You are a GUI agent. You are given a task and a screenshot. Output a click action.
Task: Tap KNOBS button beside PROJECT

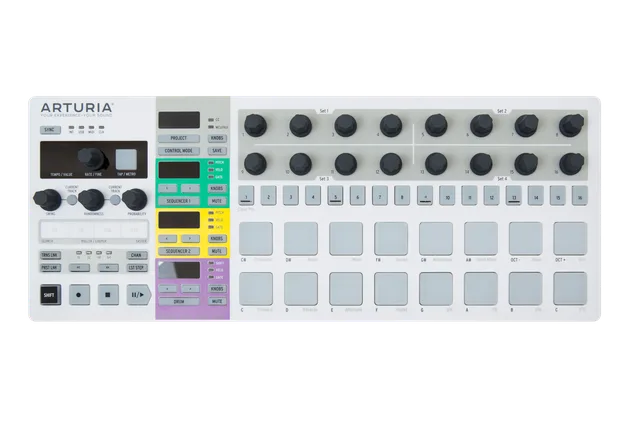[217, 138]
